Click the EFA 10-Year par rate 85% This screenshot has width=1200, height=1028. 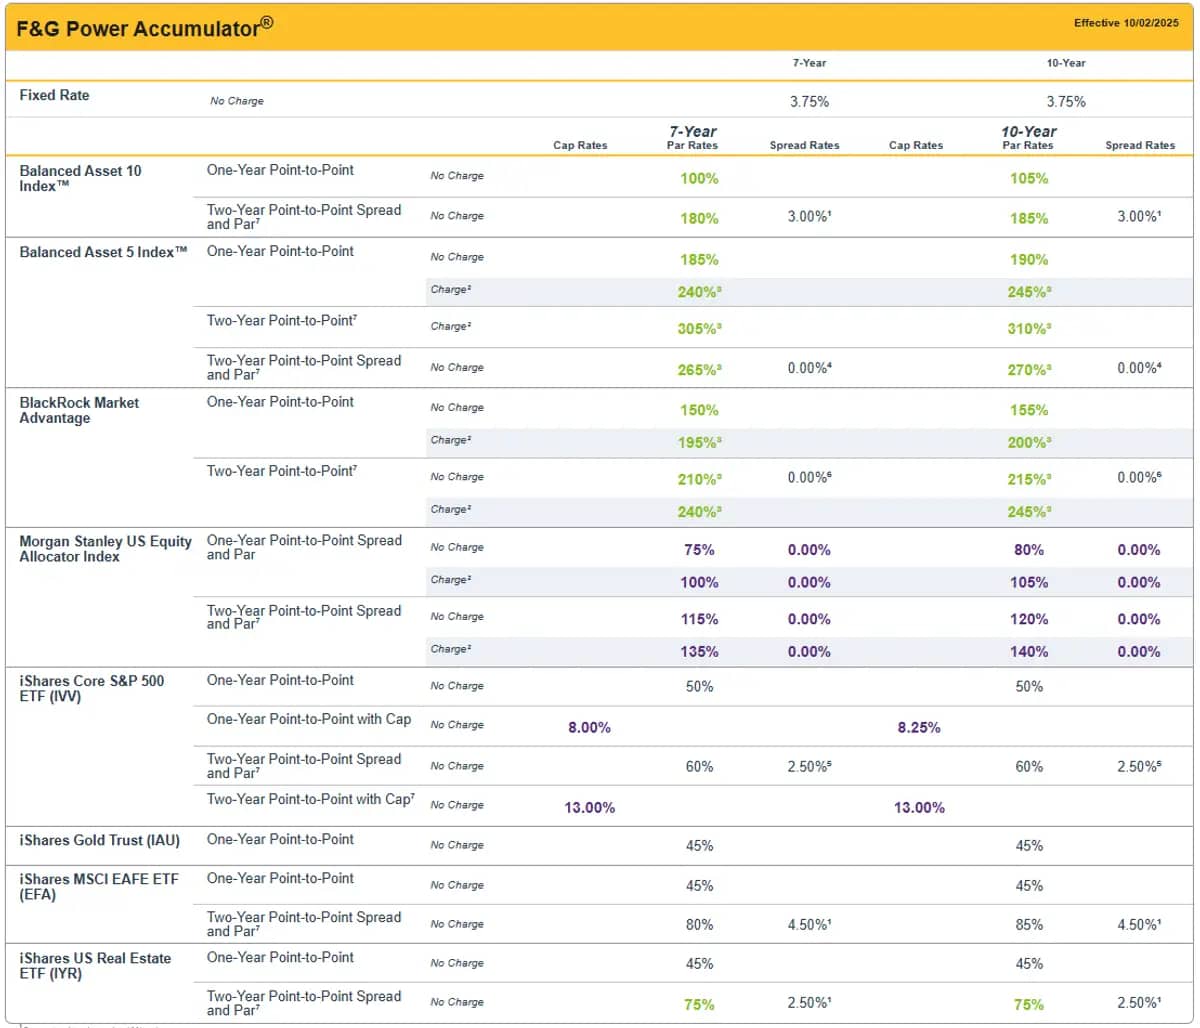(1029, 925)
